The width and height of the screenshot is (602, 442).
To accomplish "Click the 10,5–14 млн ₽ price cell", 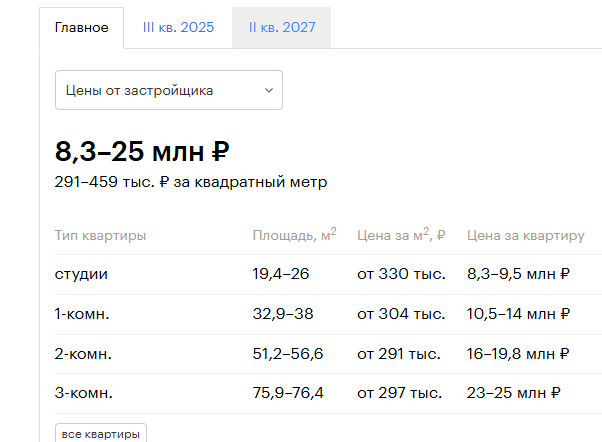I will click(518, 314).
